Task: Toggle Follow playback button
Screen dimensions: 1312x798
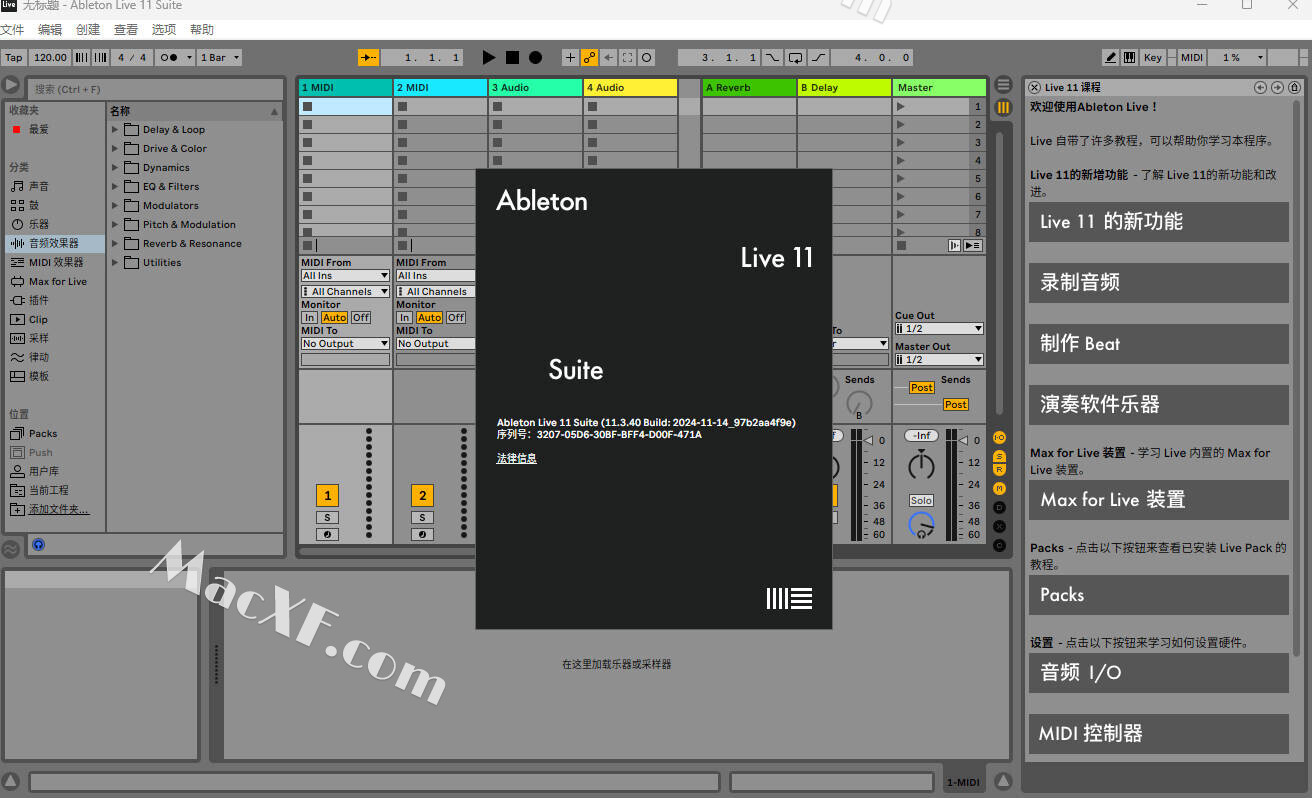Action: tap(369, 58)
